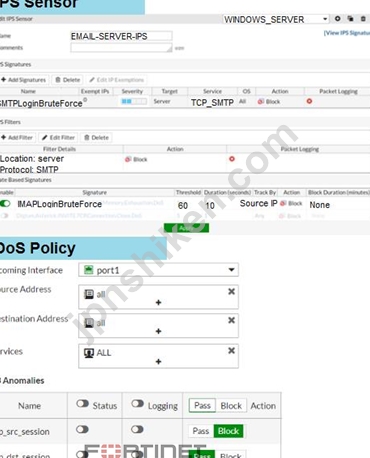Toggle the Logging header switch for all anomalies

tap(137, 404)
